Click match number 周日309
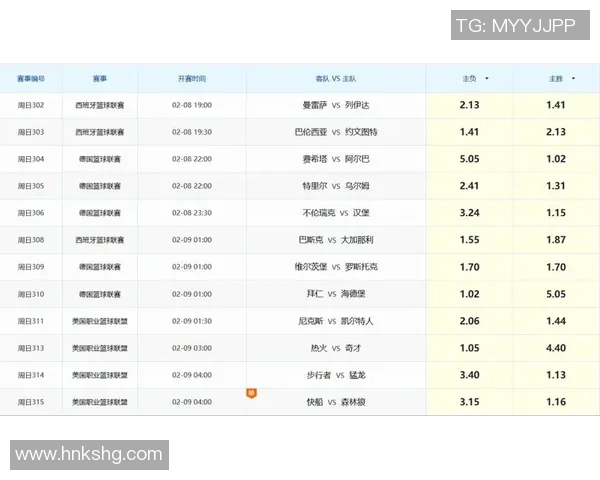600x480 pixels. [x=31, y=267]
